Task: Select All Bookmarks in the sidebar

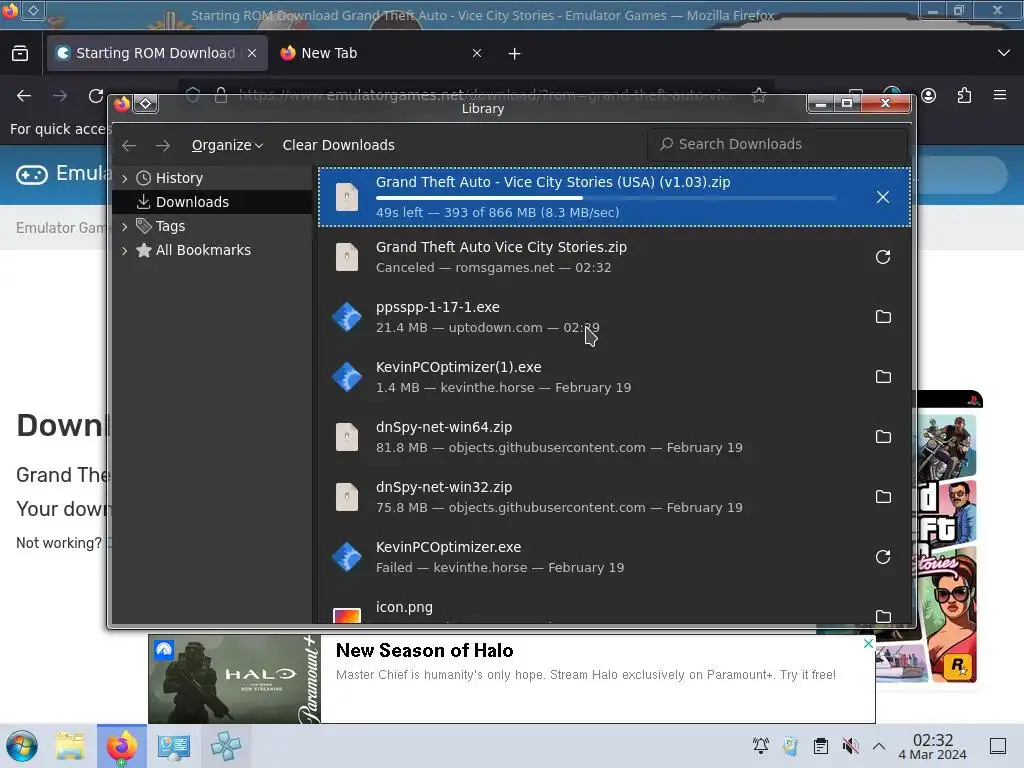Action: click(x=203, y=250)
